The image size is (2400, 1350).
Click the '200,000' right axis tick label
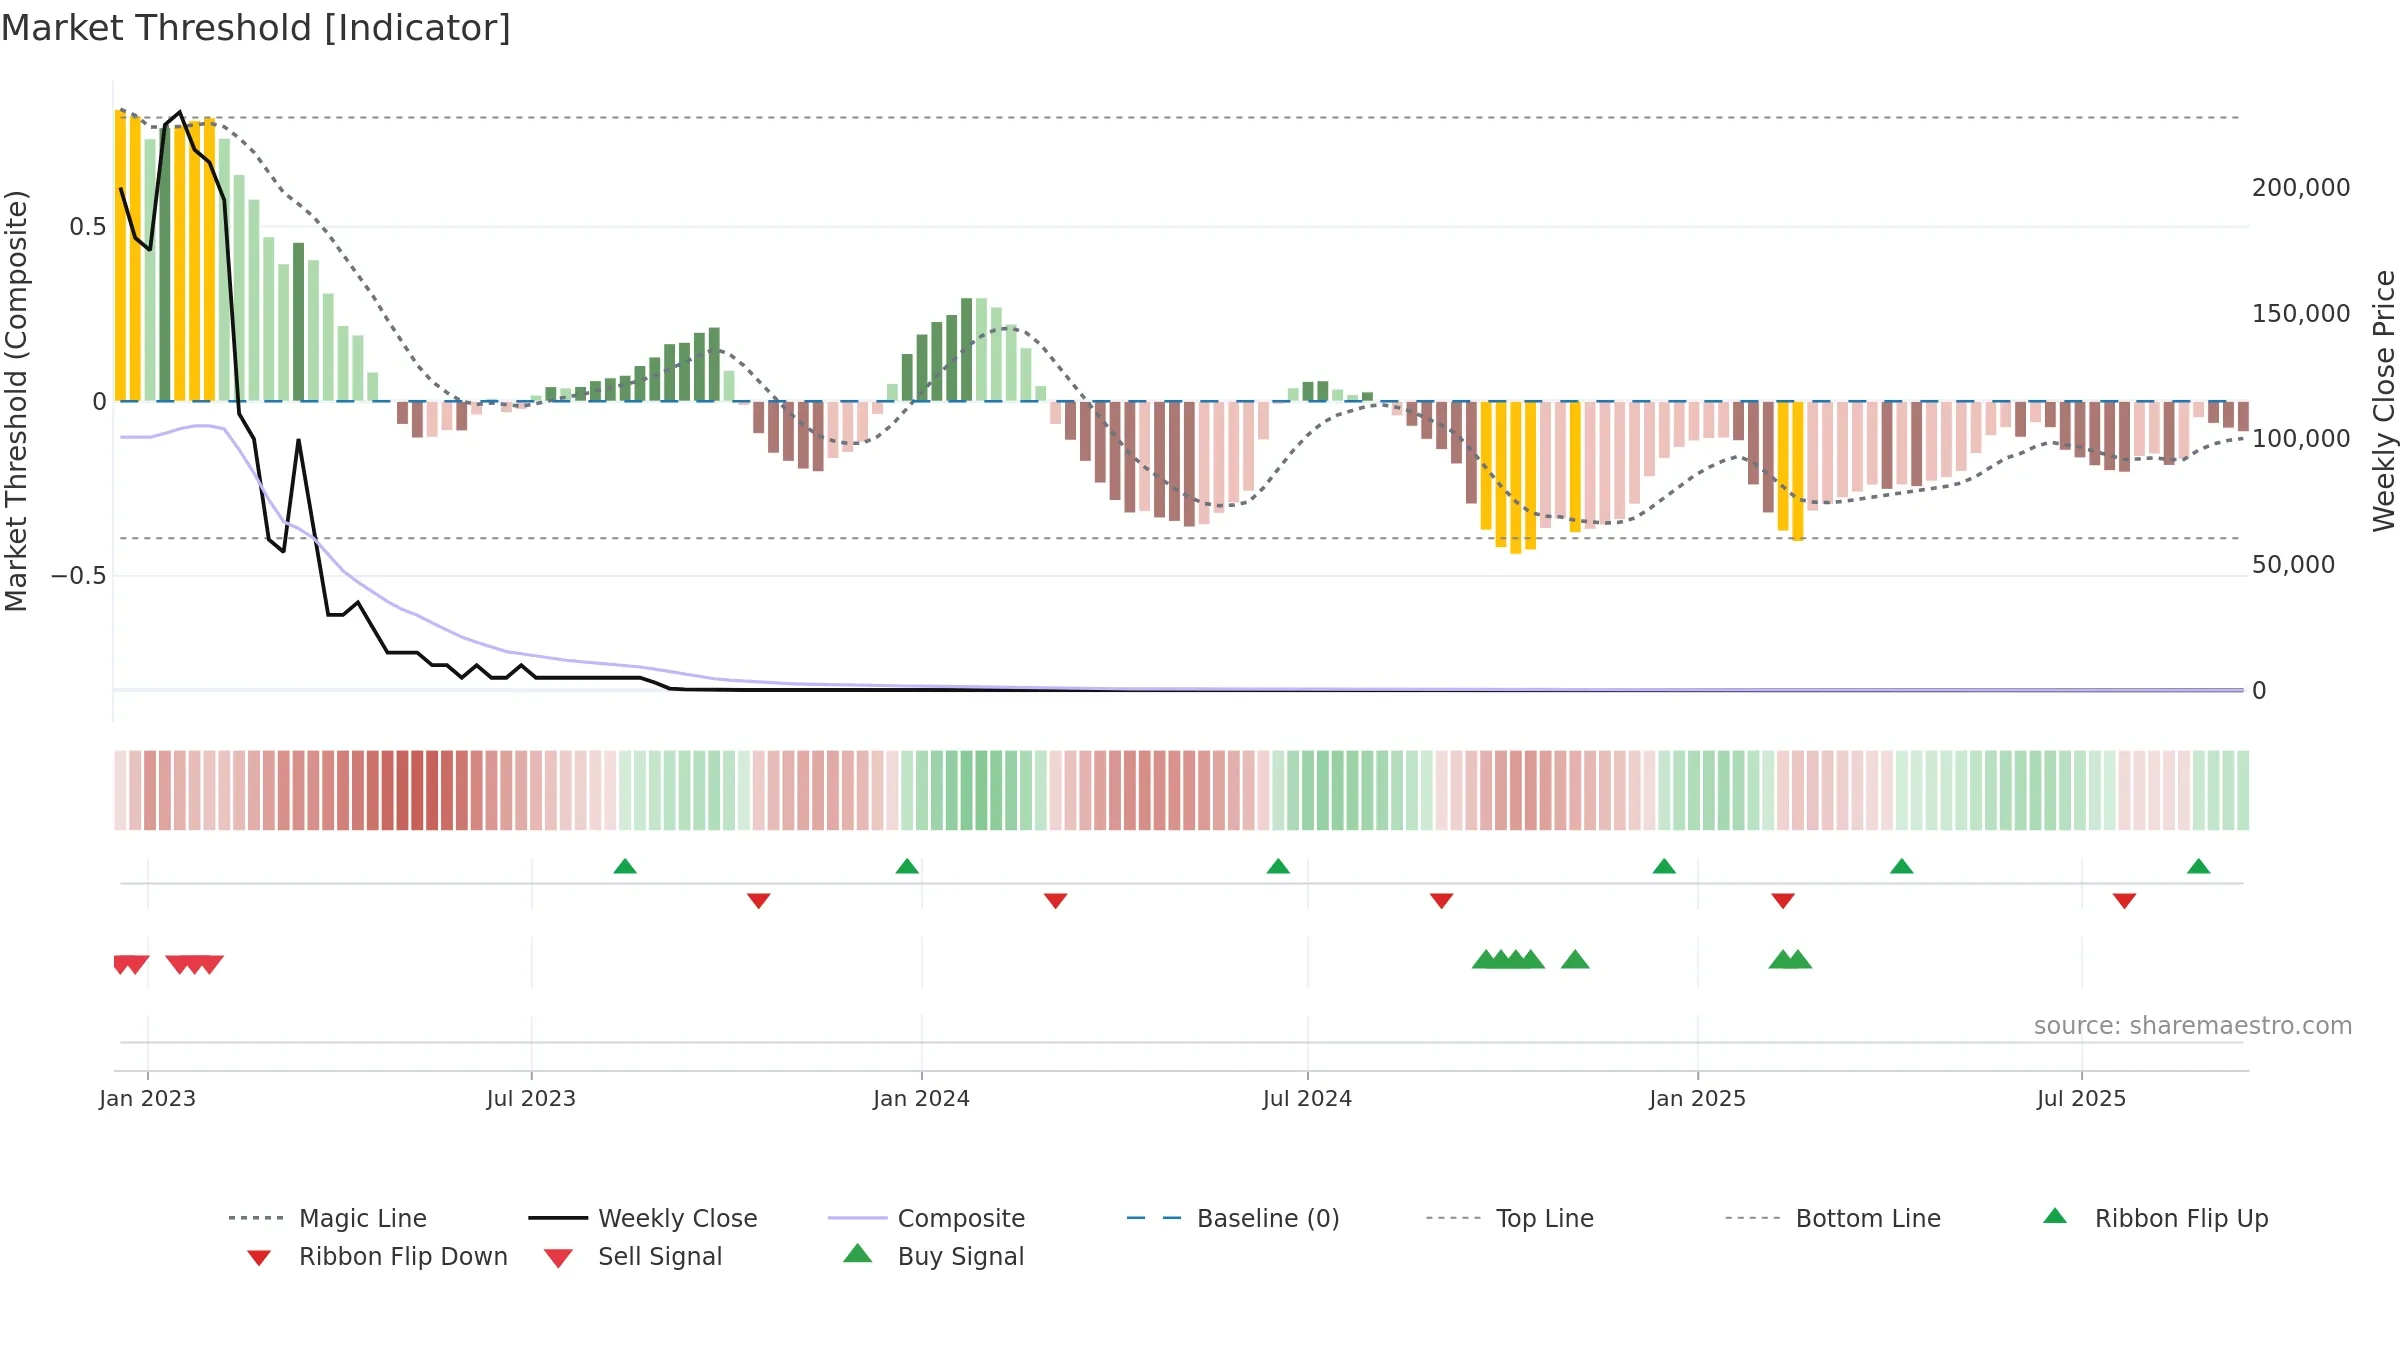click(2301, 188)
